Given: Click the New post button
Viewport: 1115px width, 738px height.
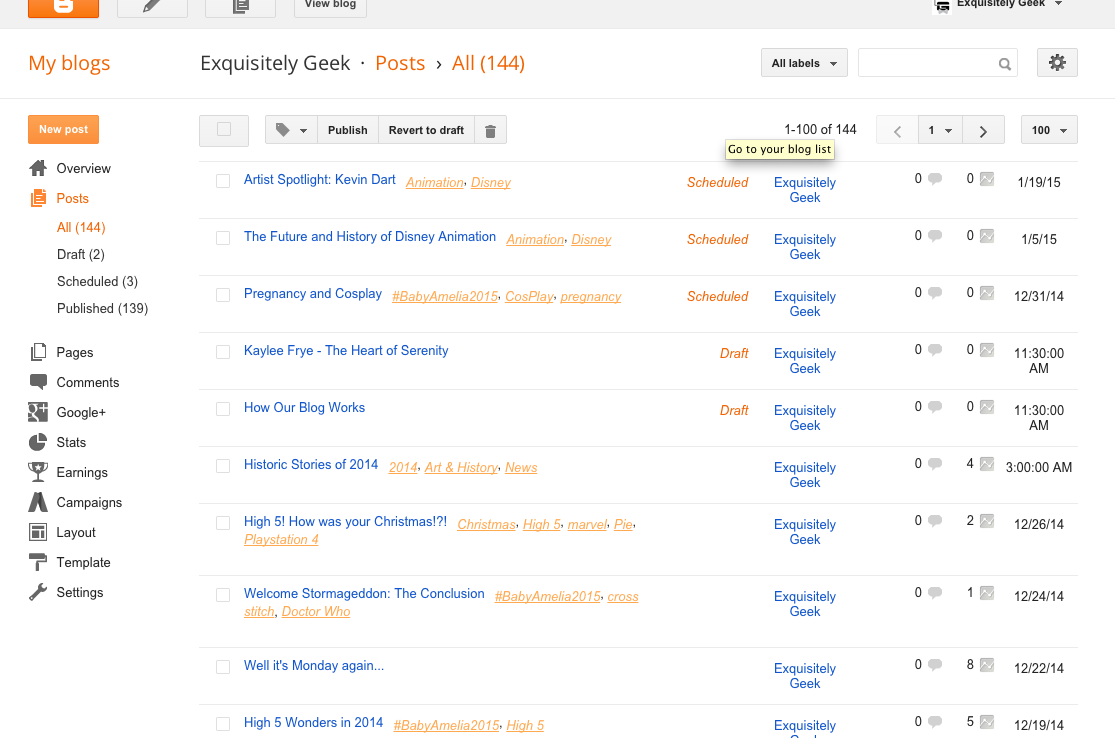Looking at the screenshot, I should coord(63,129).
